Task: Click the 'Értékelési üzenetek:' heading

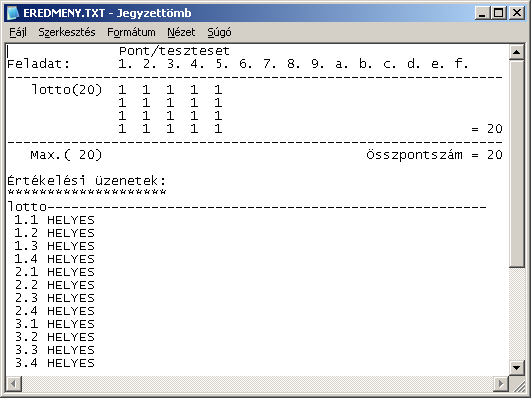Action: [87, 180]
